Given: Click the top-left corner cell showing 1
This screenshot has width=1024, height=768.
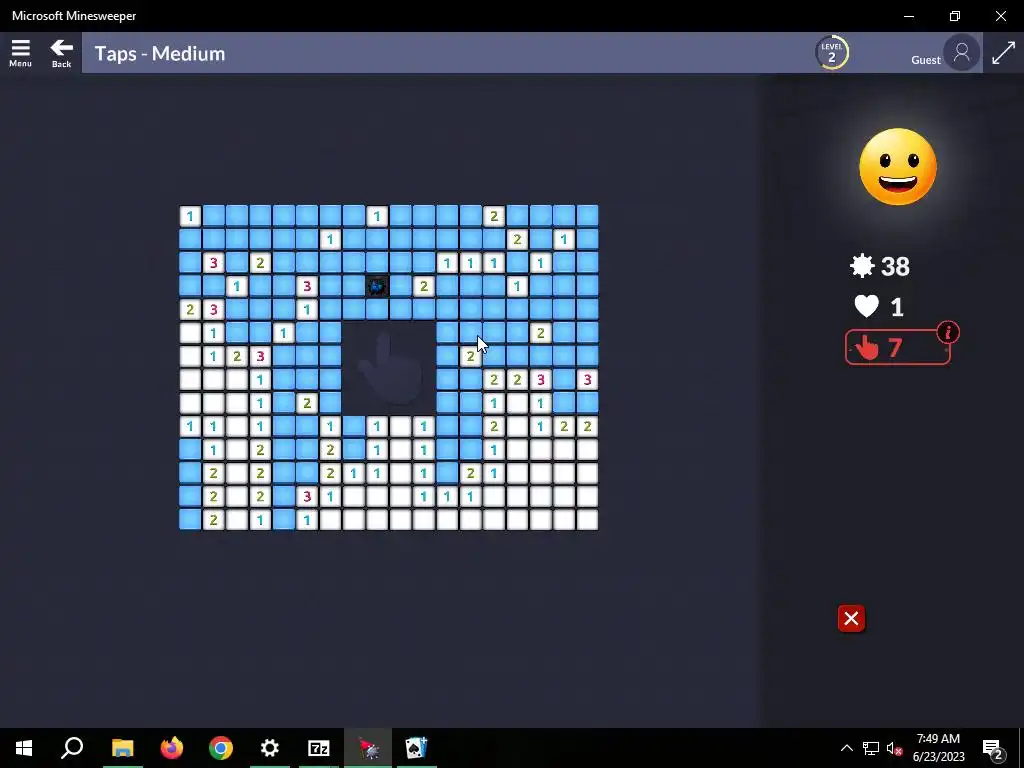Looking at the screenshot, I should (x=190, y=216).
